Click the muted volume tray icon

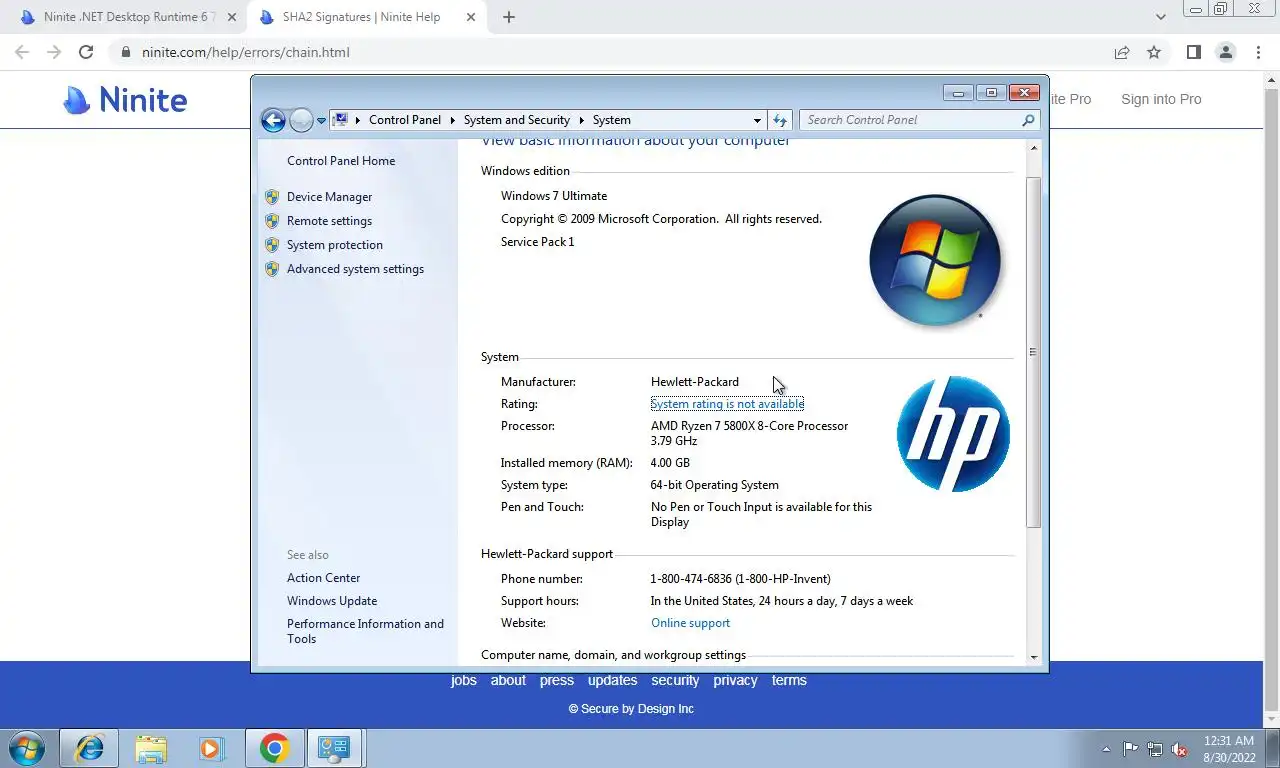(1179, 749)
